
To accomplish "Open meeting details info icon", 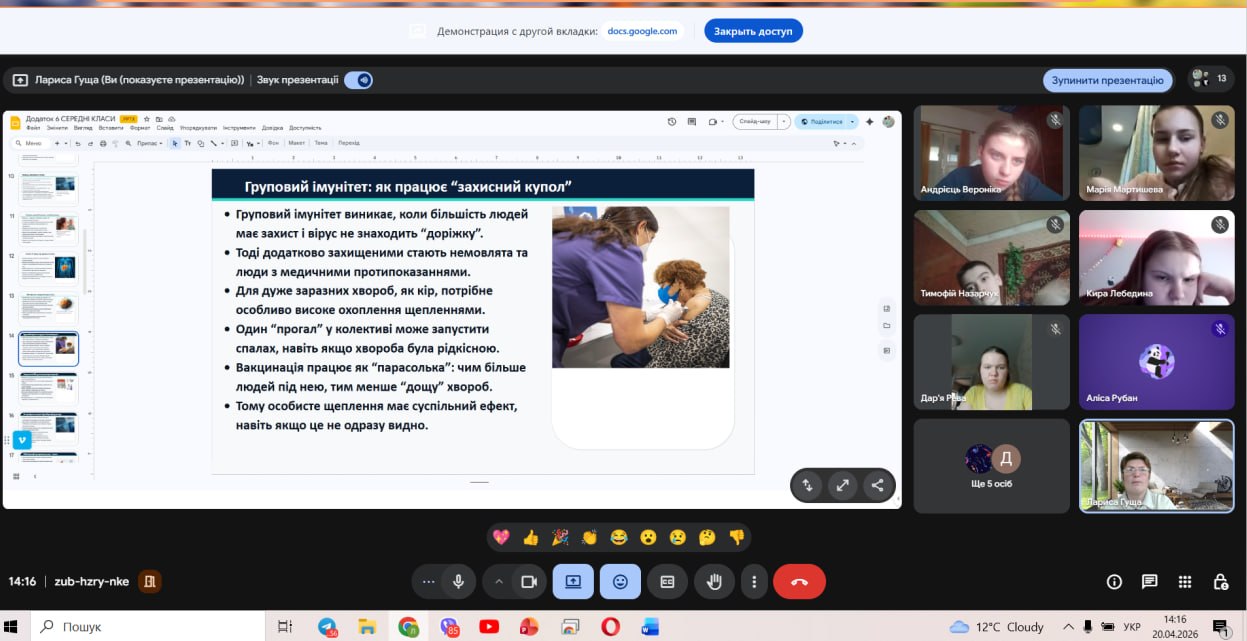I will [1114, 581].
